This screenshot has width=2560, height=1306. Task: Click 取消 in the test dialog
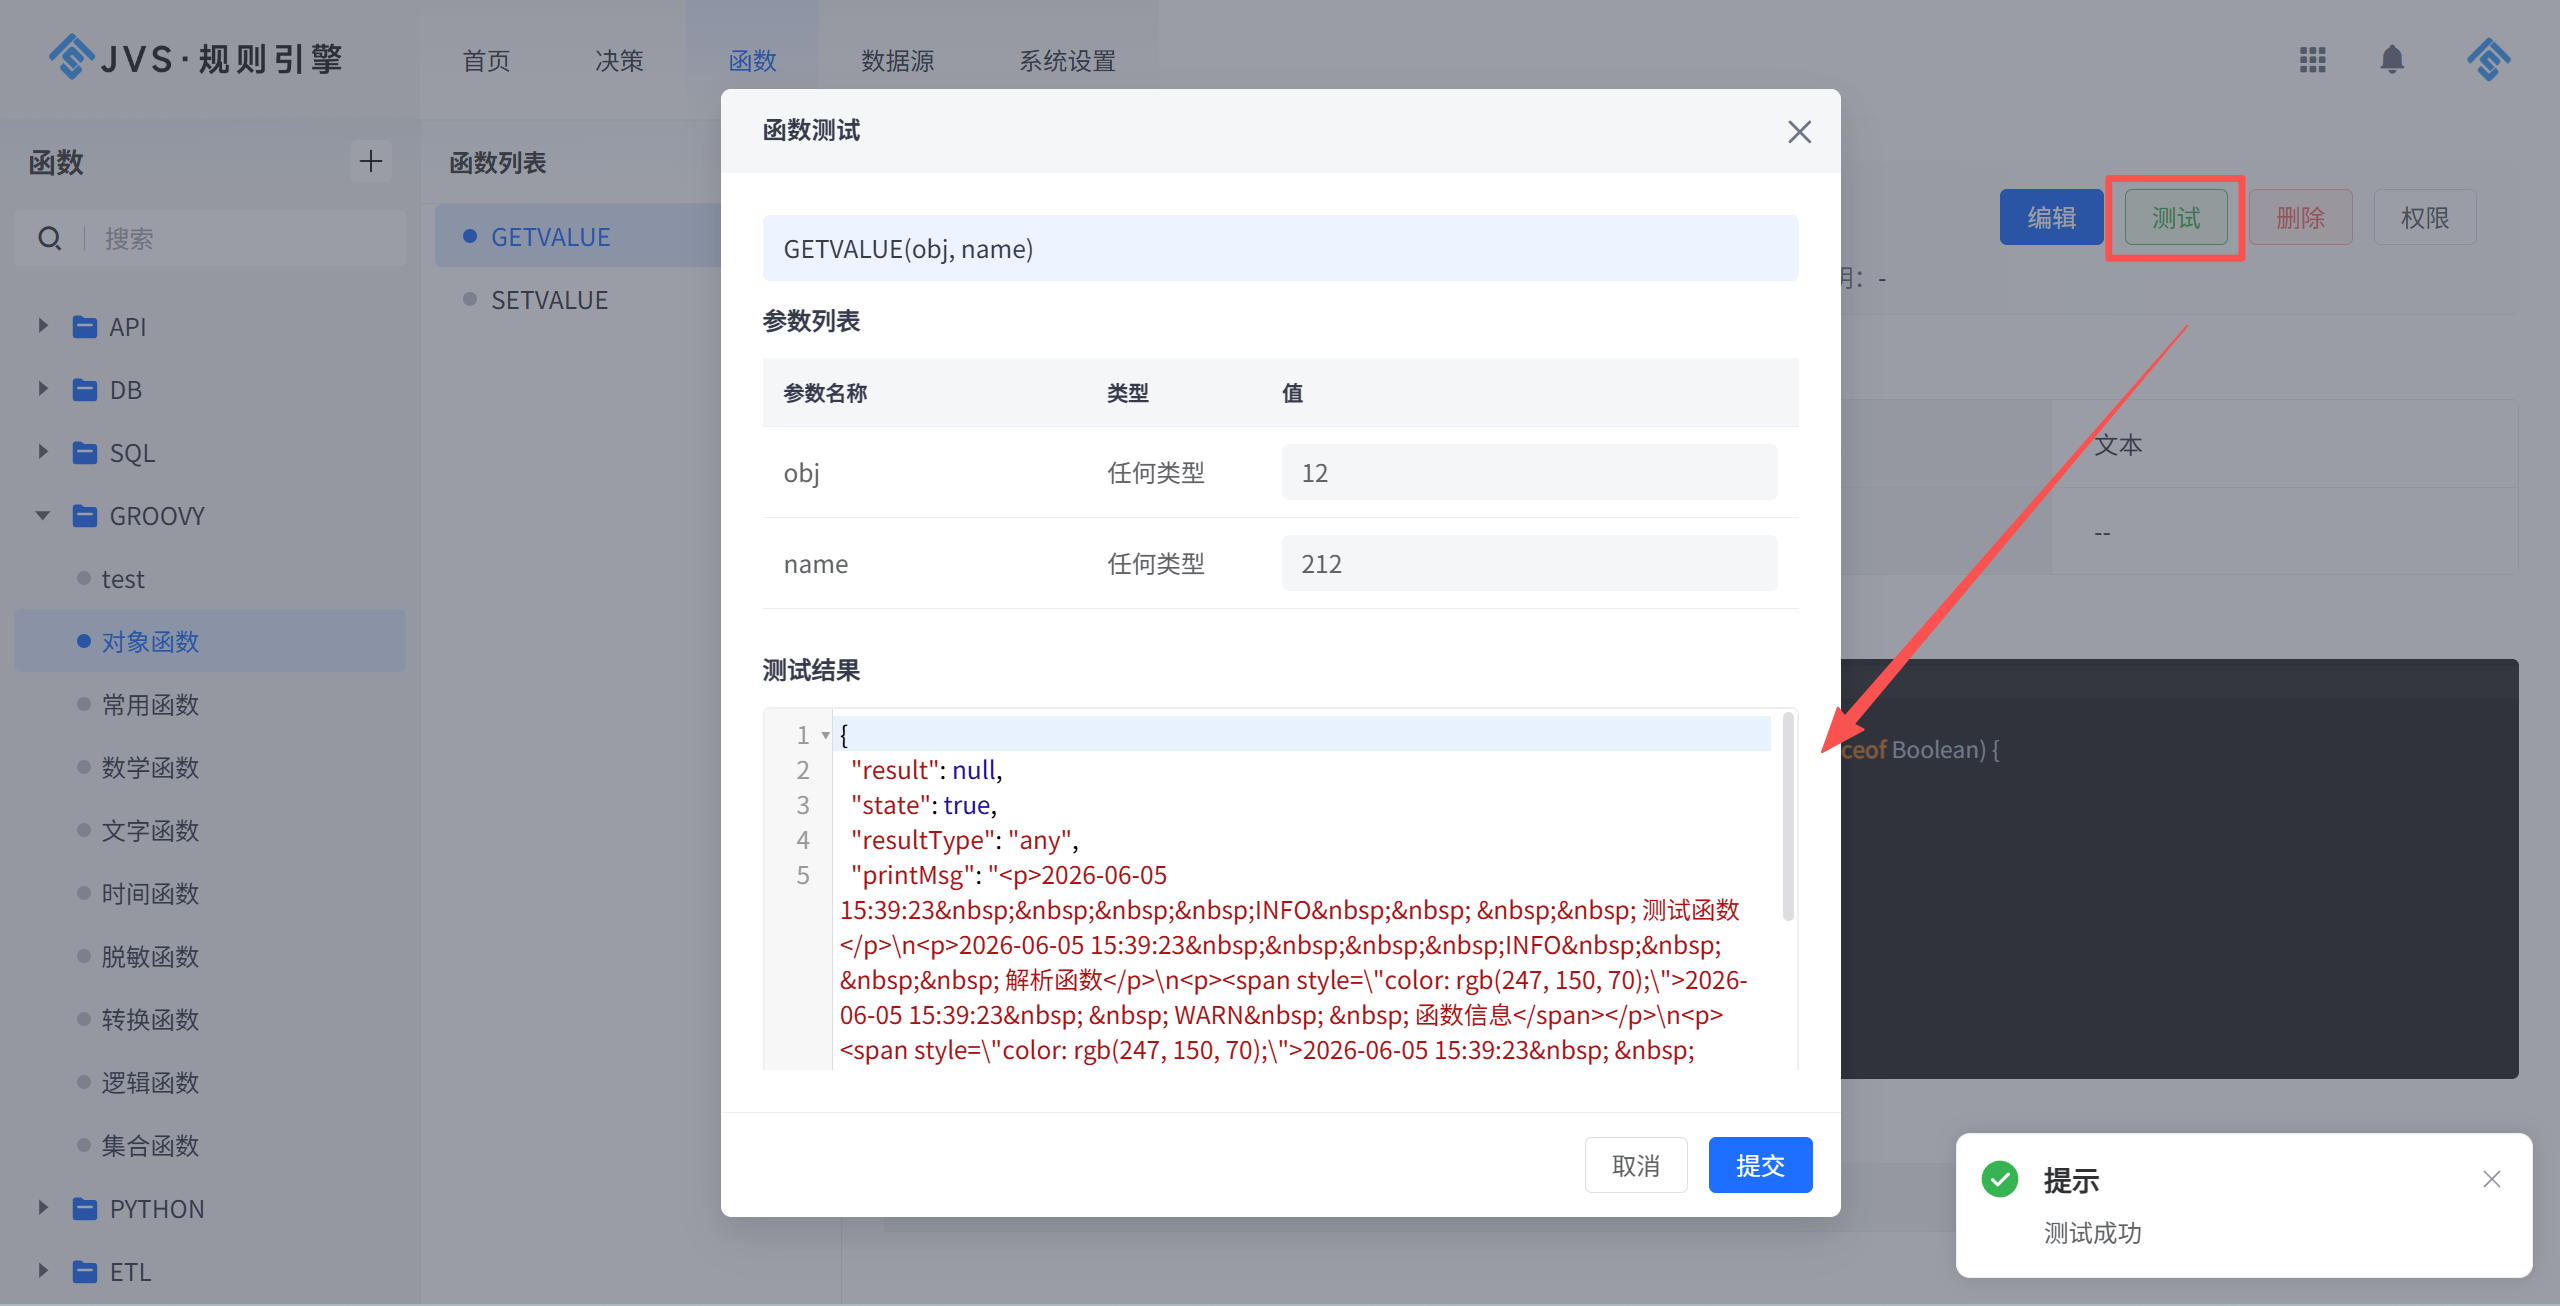pyautogui.click(x=1636, y=1165)
